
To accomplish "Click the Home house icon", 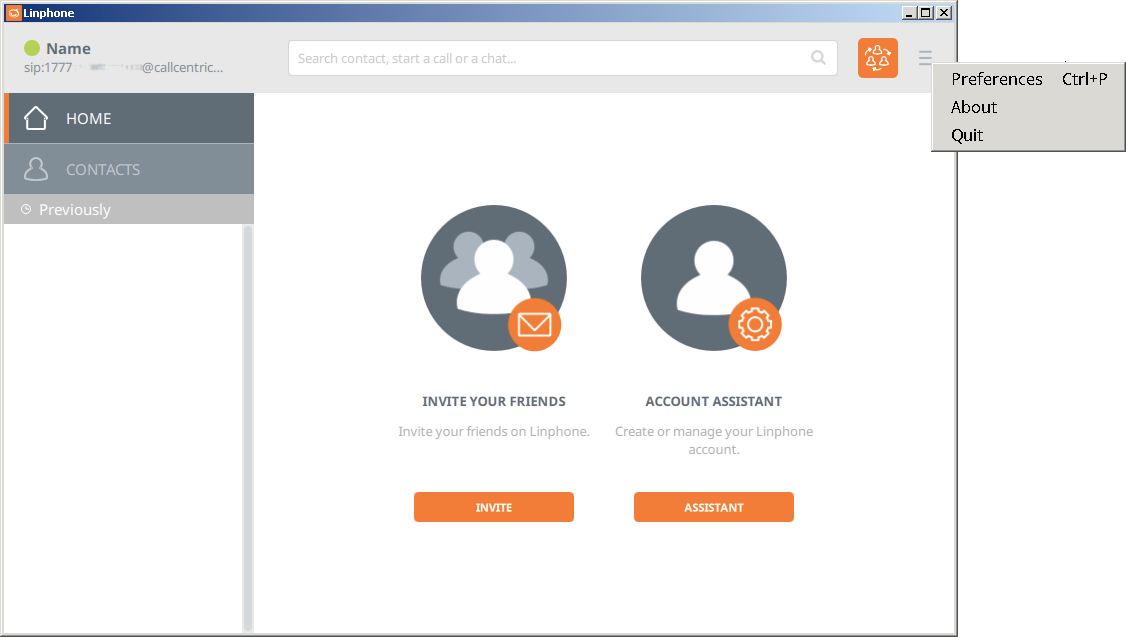I will pyautogui.click(x=35, y=118).
